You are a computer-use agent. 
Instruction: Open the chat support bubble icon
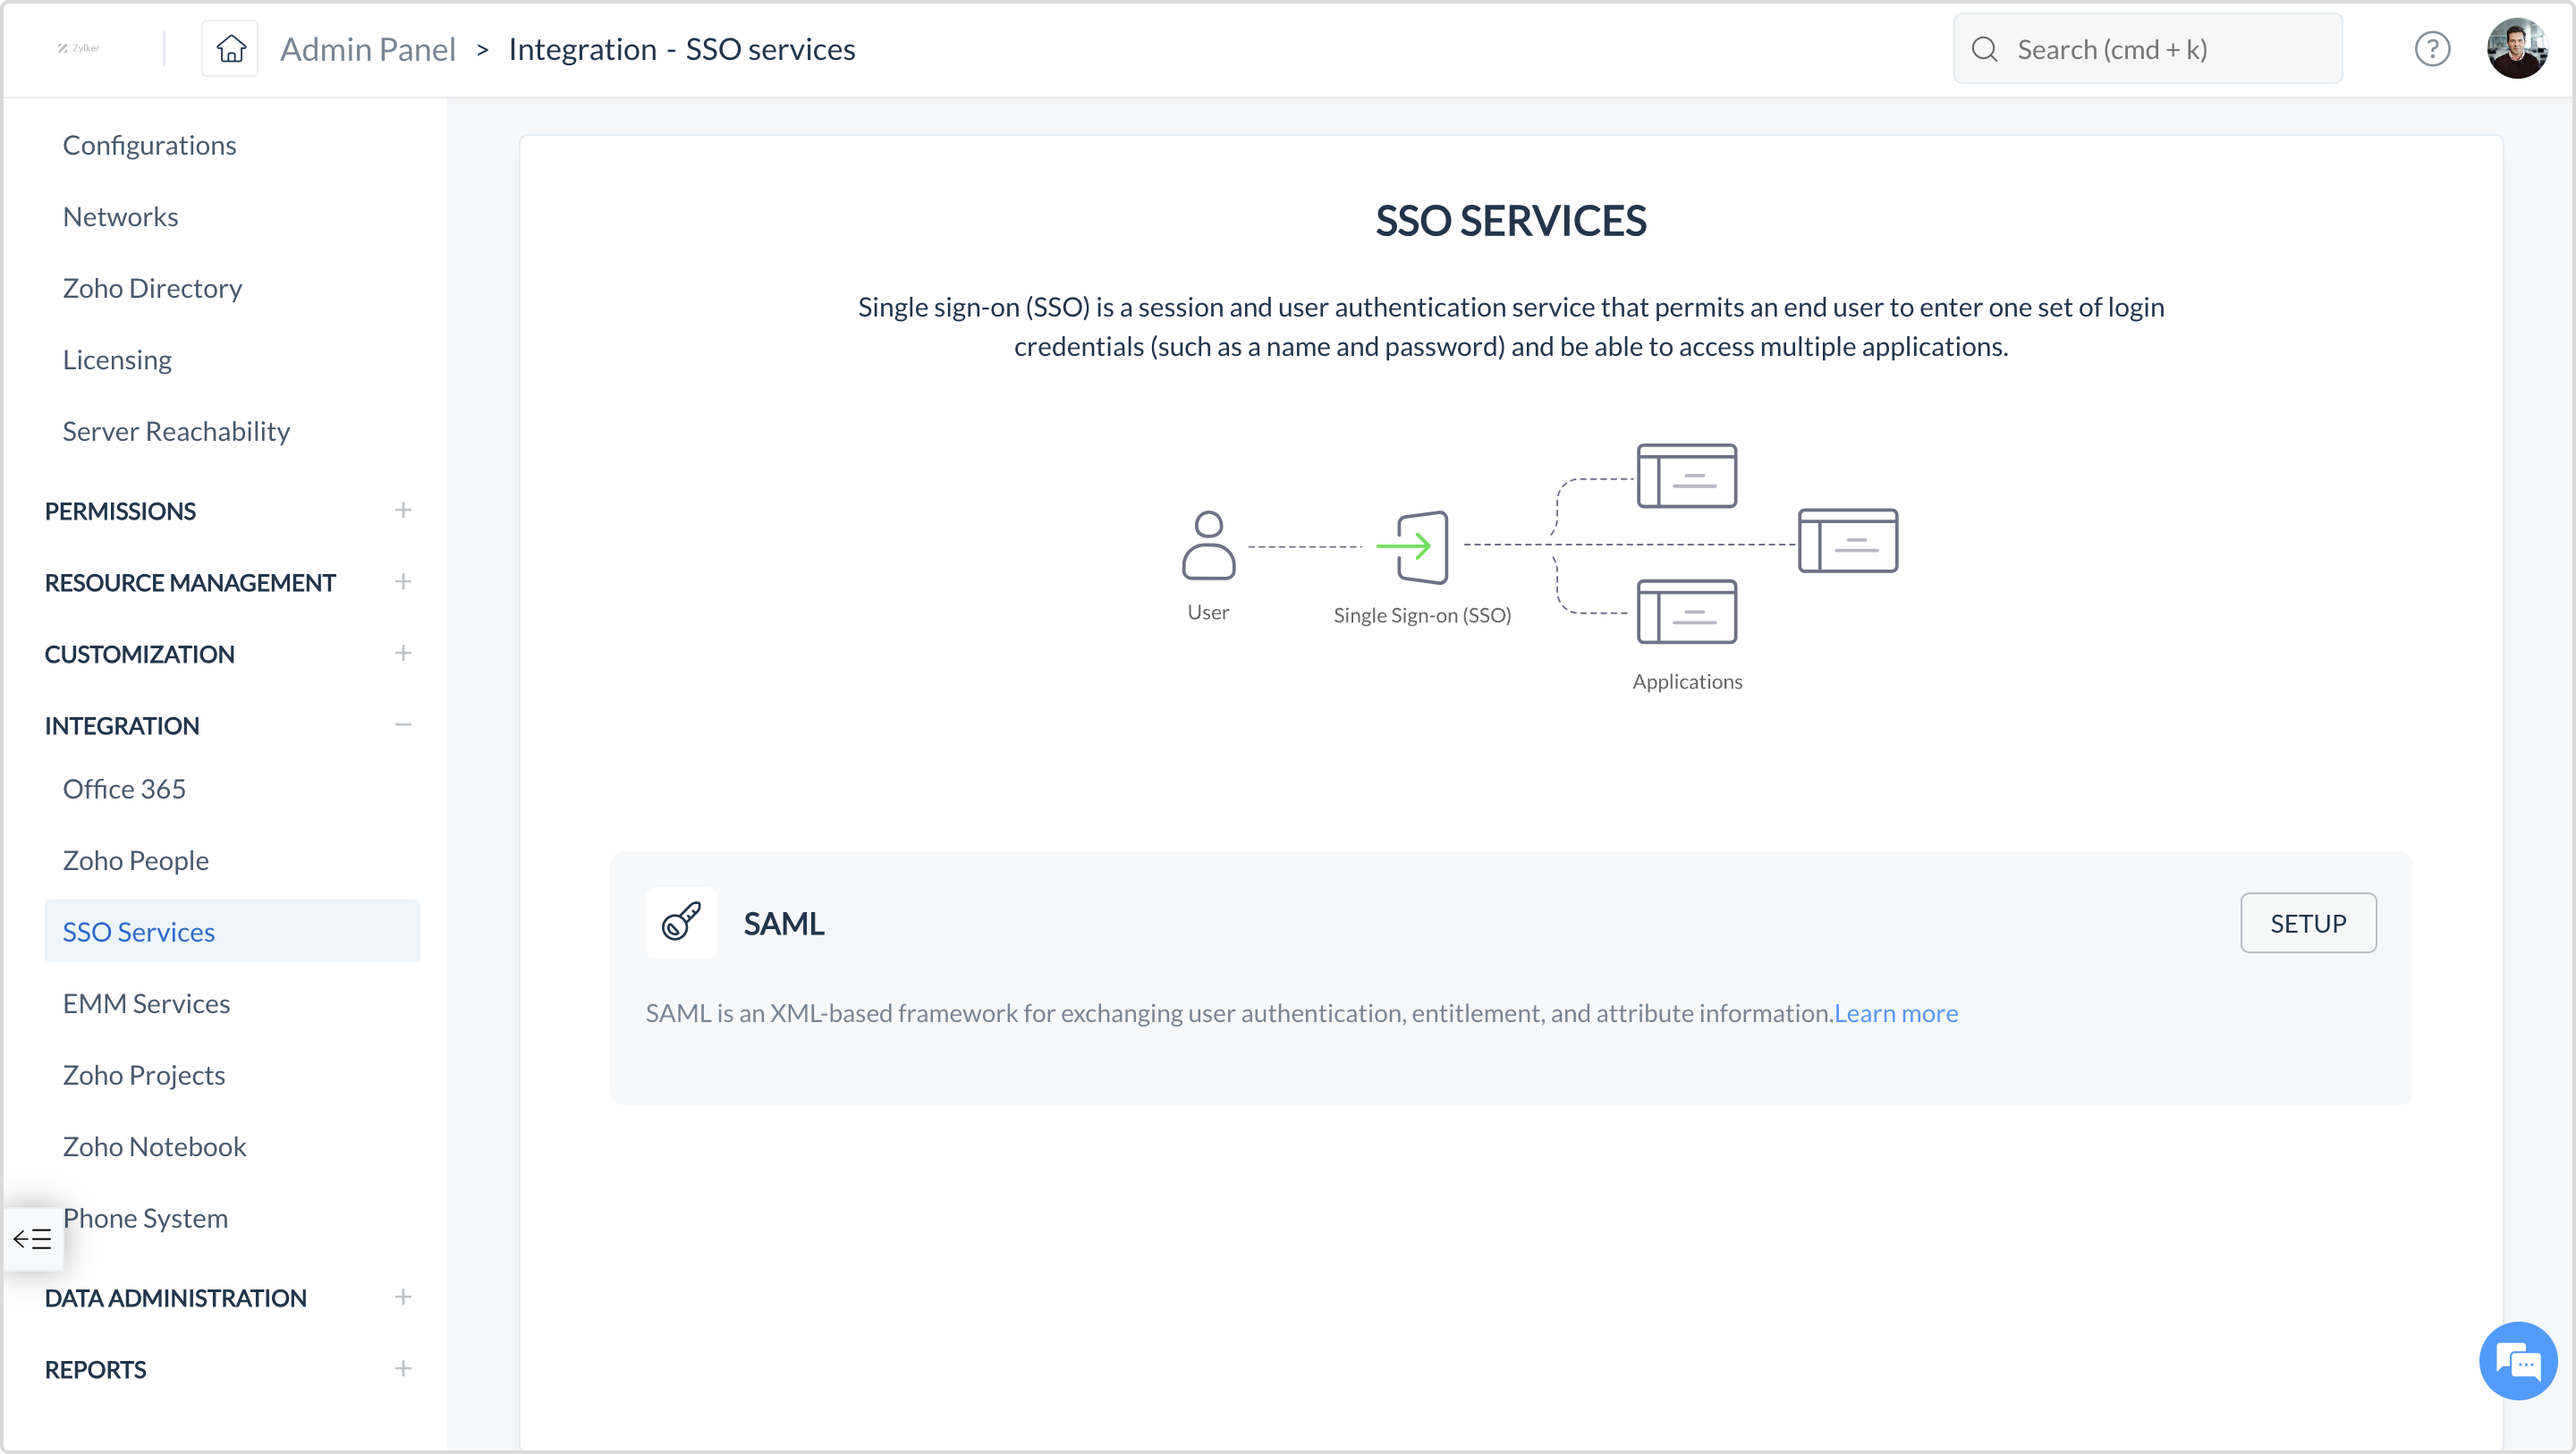[x=2517, y=1360]
